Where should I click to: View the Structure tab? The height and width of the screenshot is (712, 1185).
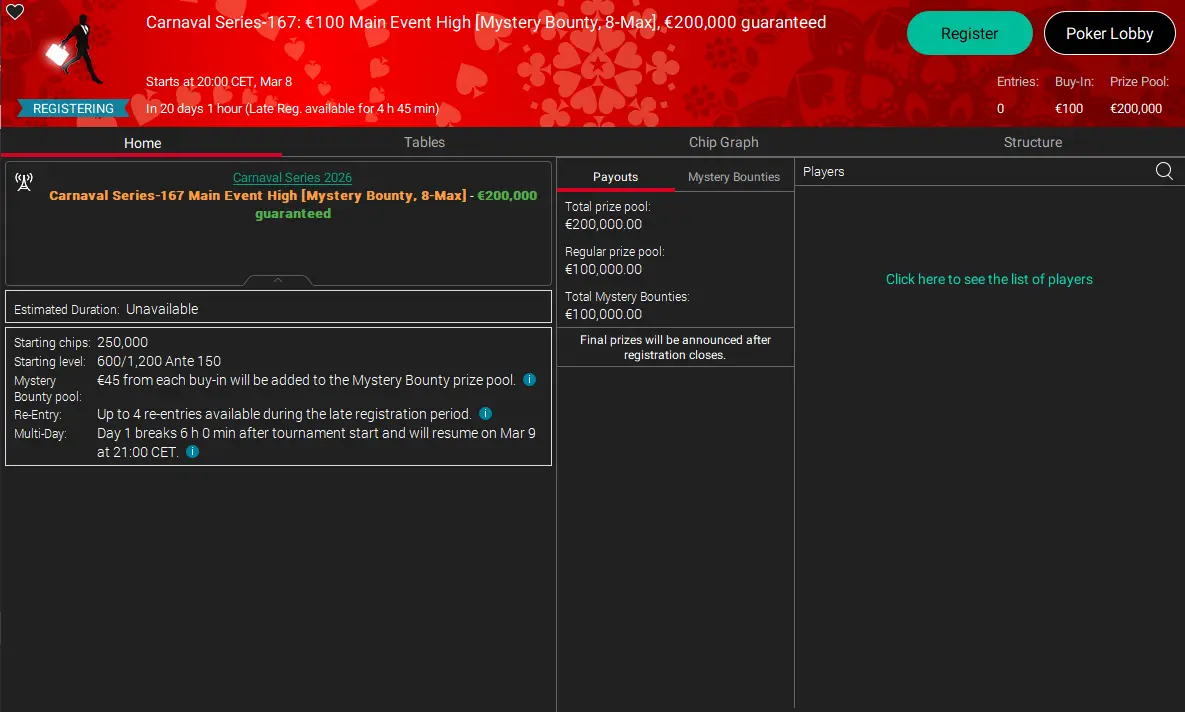[x=1032, y=142]
